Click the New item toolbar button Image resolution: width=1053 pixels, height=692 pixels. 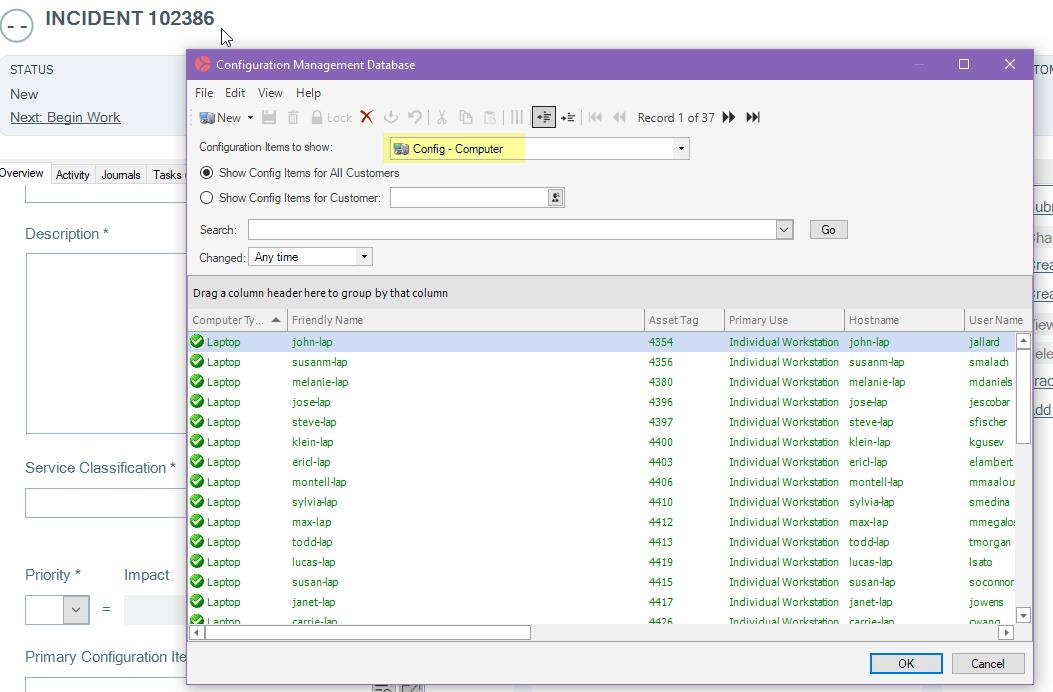[x=221, y=117]
